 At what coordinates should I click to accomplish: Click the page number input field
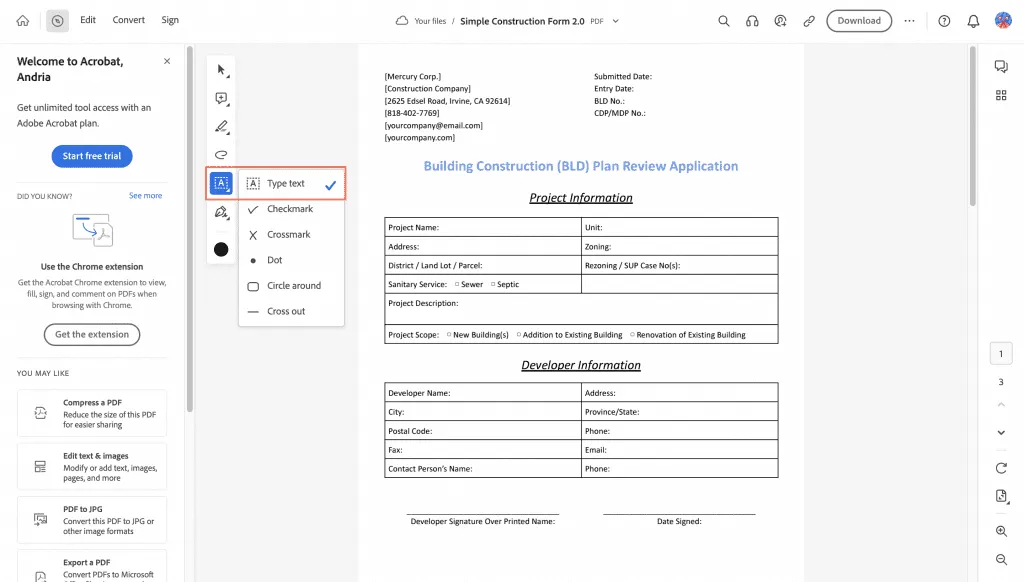[1001, 352]
